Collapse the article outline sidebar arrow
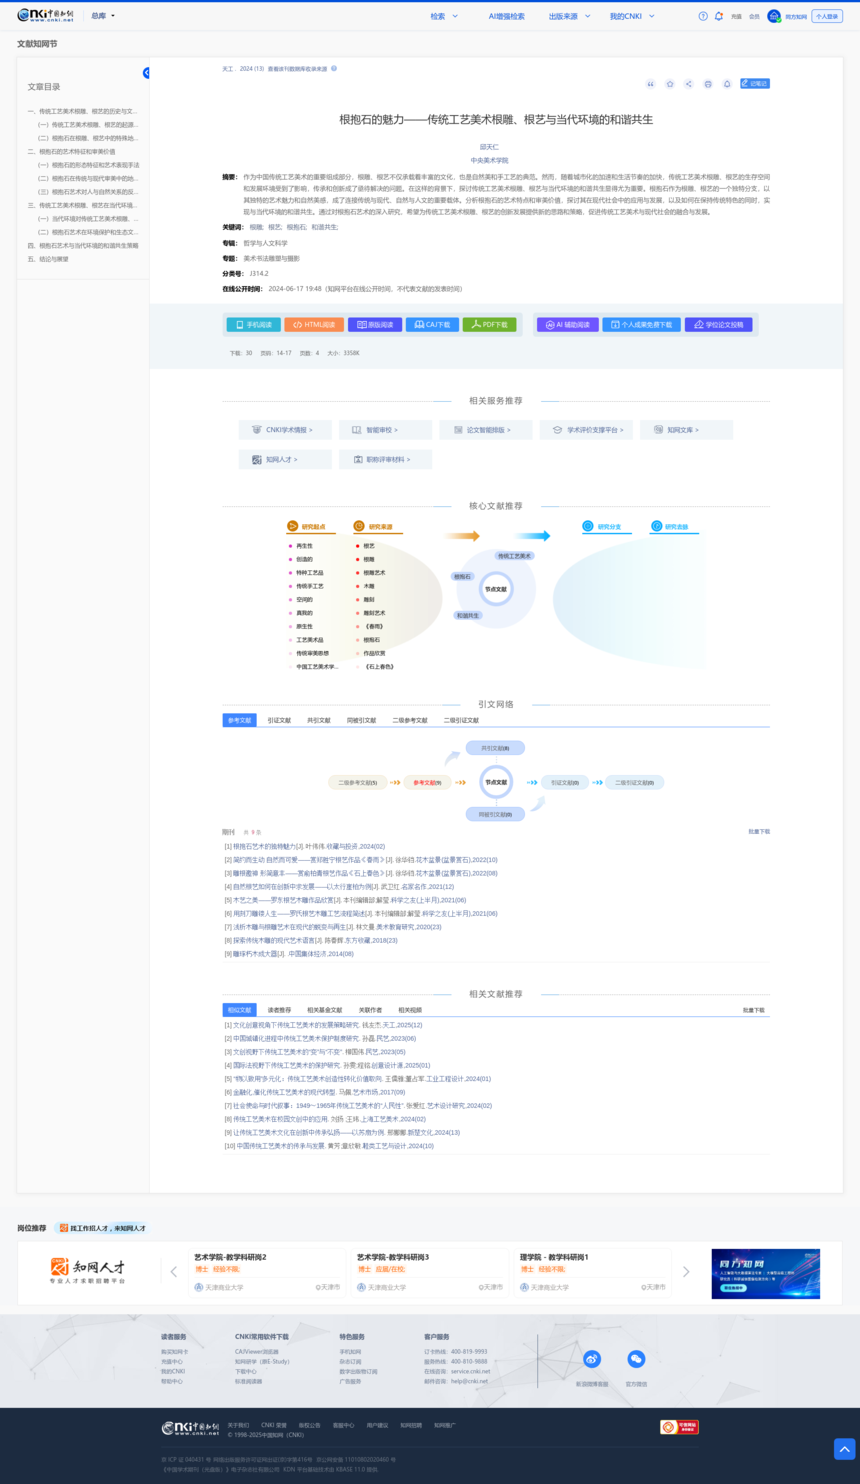 (x=146, y=73)
